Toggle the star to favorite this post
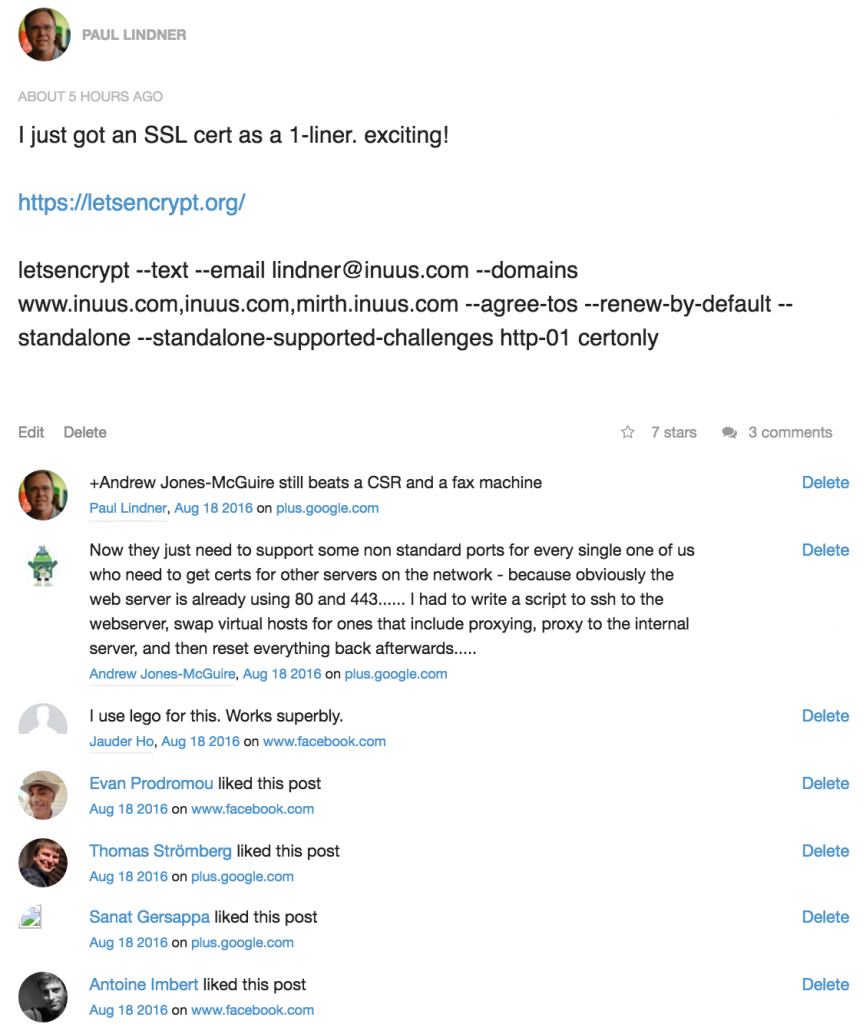Image resolution: width=863 pixels, height=1024 pixels. pyautogui.click(x=627, y=431)
